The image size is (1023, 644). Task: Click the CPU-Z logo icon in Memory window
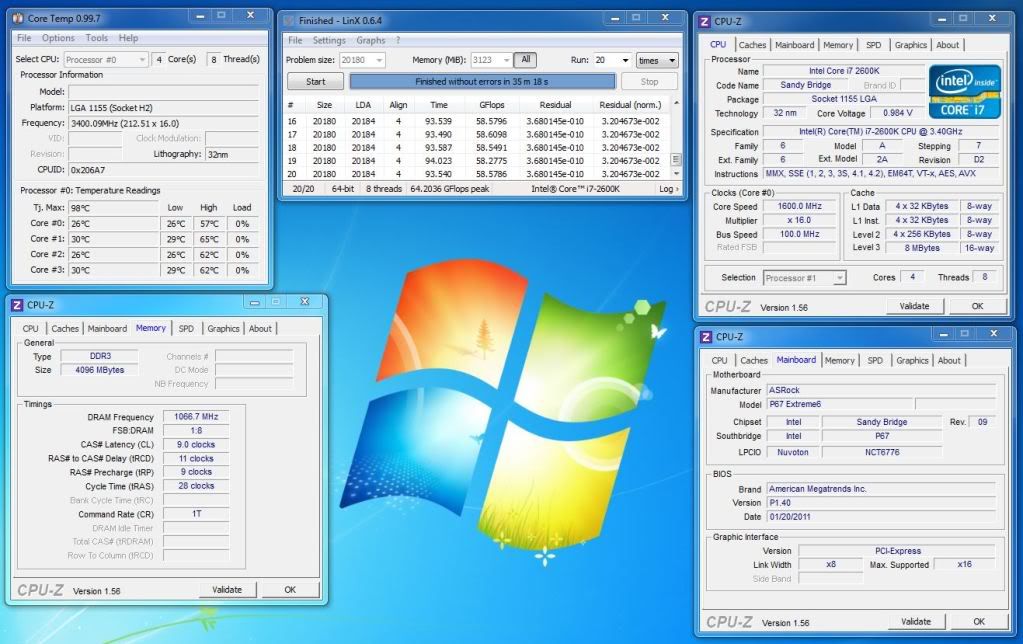pos(18,305)
